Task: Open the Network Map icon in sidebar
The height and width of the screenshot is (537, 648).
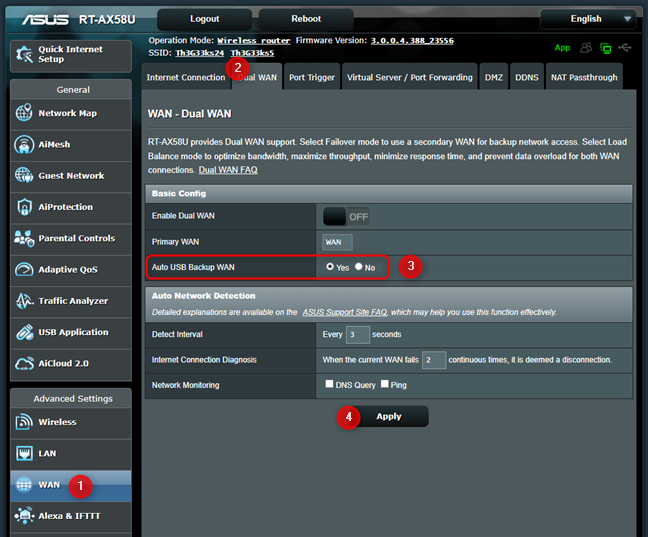Action: click(24, 113)
